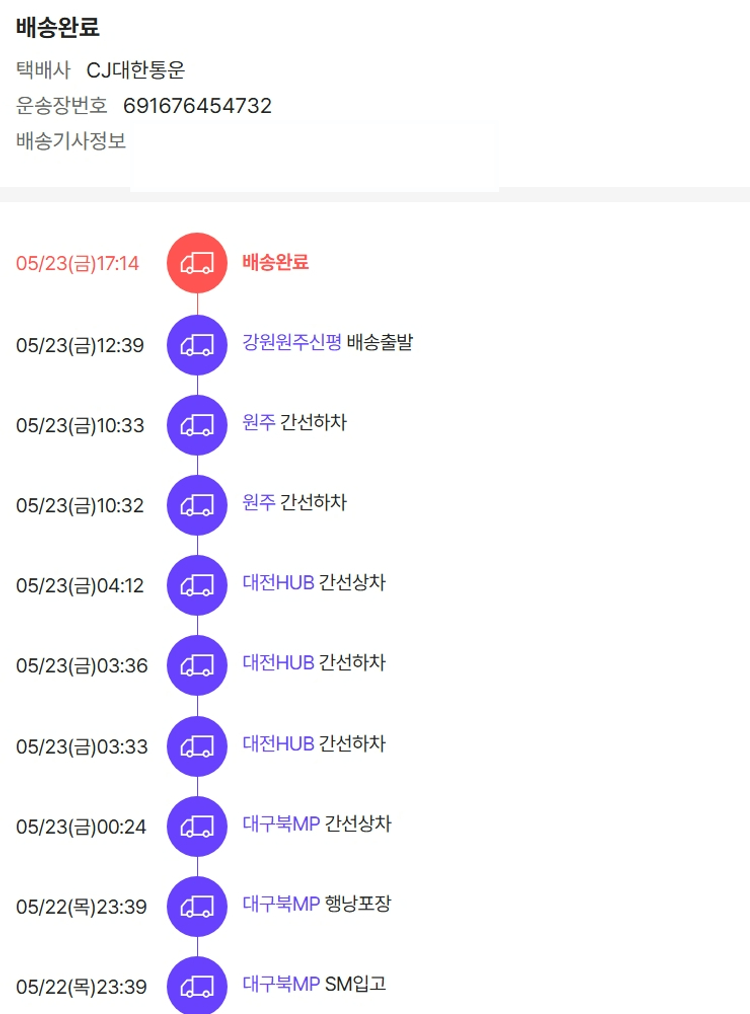Click the CJ대한통운 courier name
Image resolution: width=750 pixels, height=1014 pixels.
tap(136, 70)
